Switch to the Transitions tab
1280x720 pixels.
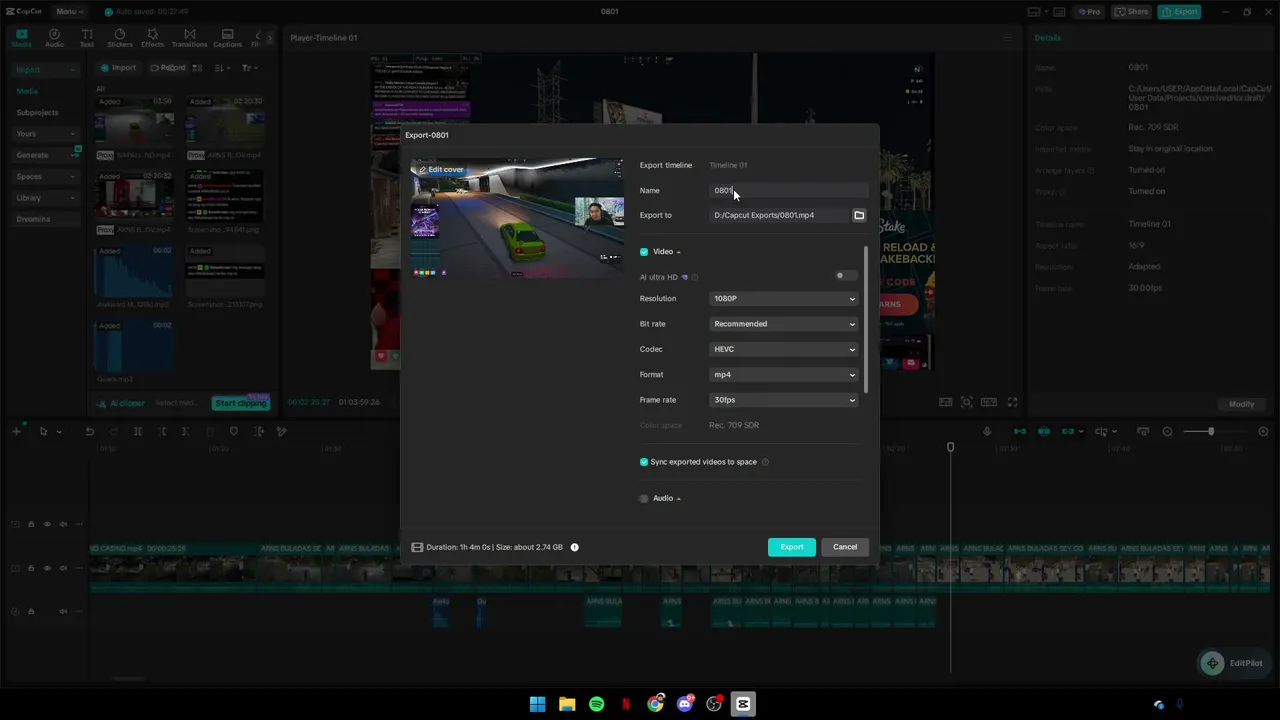pos(189,38)
